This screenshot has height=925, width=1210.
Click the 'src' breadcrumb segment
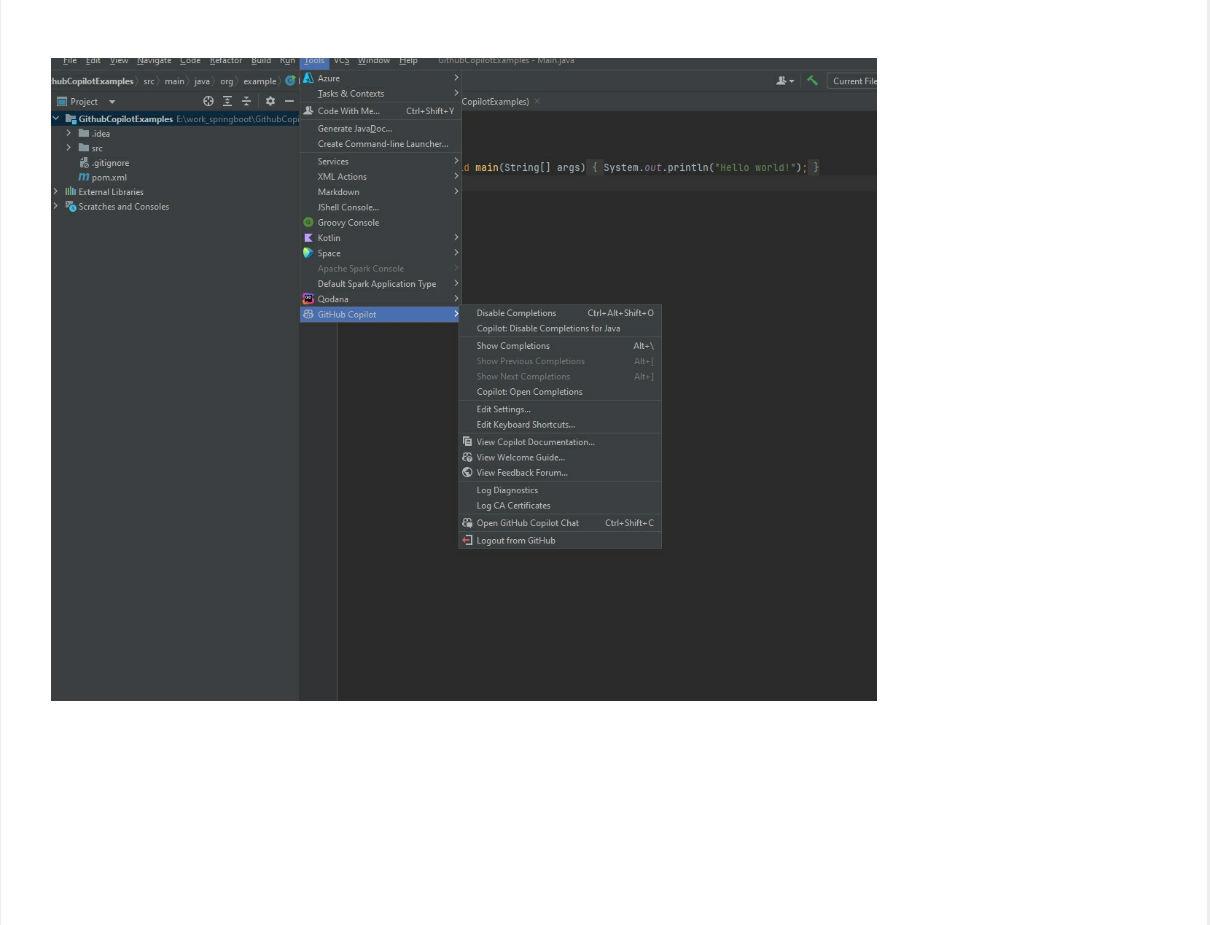148,81
